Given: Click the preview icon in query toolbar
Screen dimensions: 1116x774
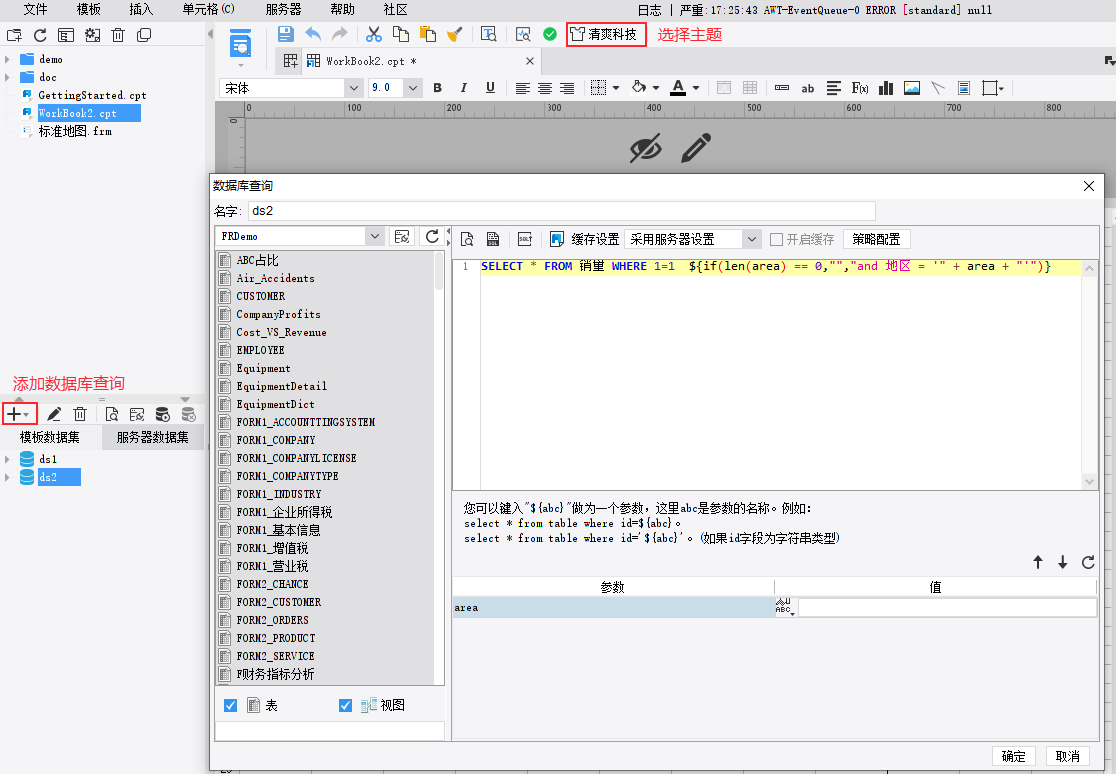Looking at the screenshot, I should tap(466, 239).
